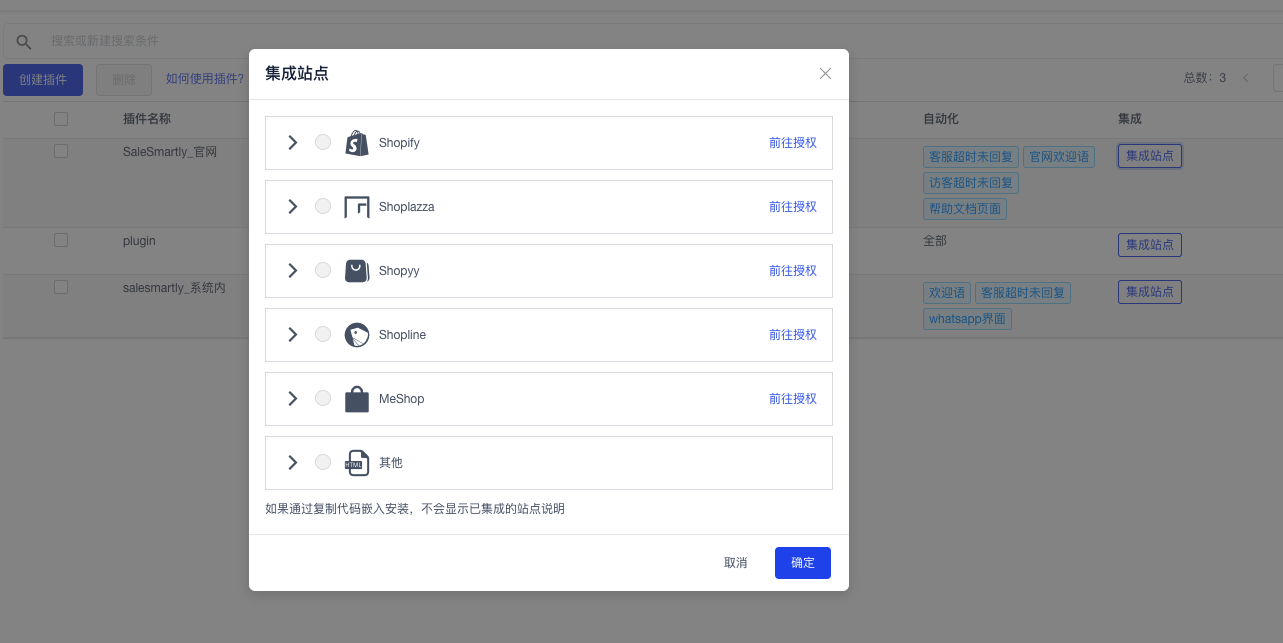The image size is (1283, 643).
Task: Click the plugin name SaleSmartly_官网
Action: coord(170,152)
